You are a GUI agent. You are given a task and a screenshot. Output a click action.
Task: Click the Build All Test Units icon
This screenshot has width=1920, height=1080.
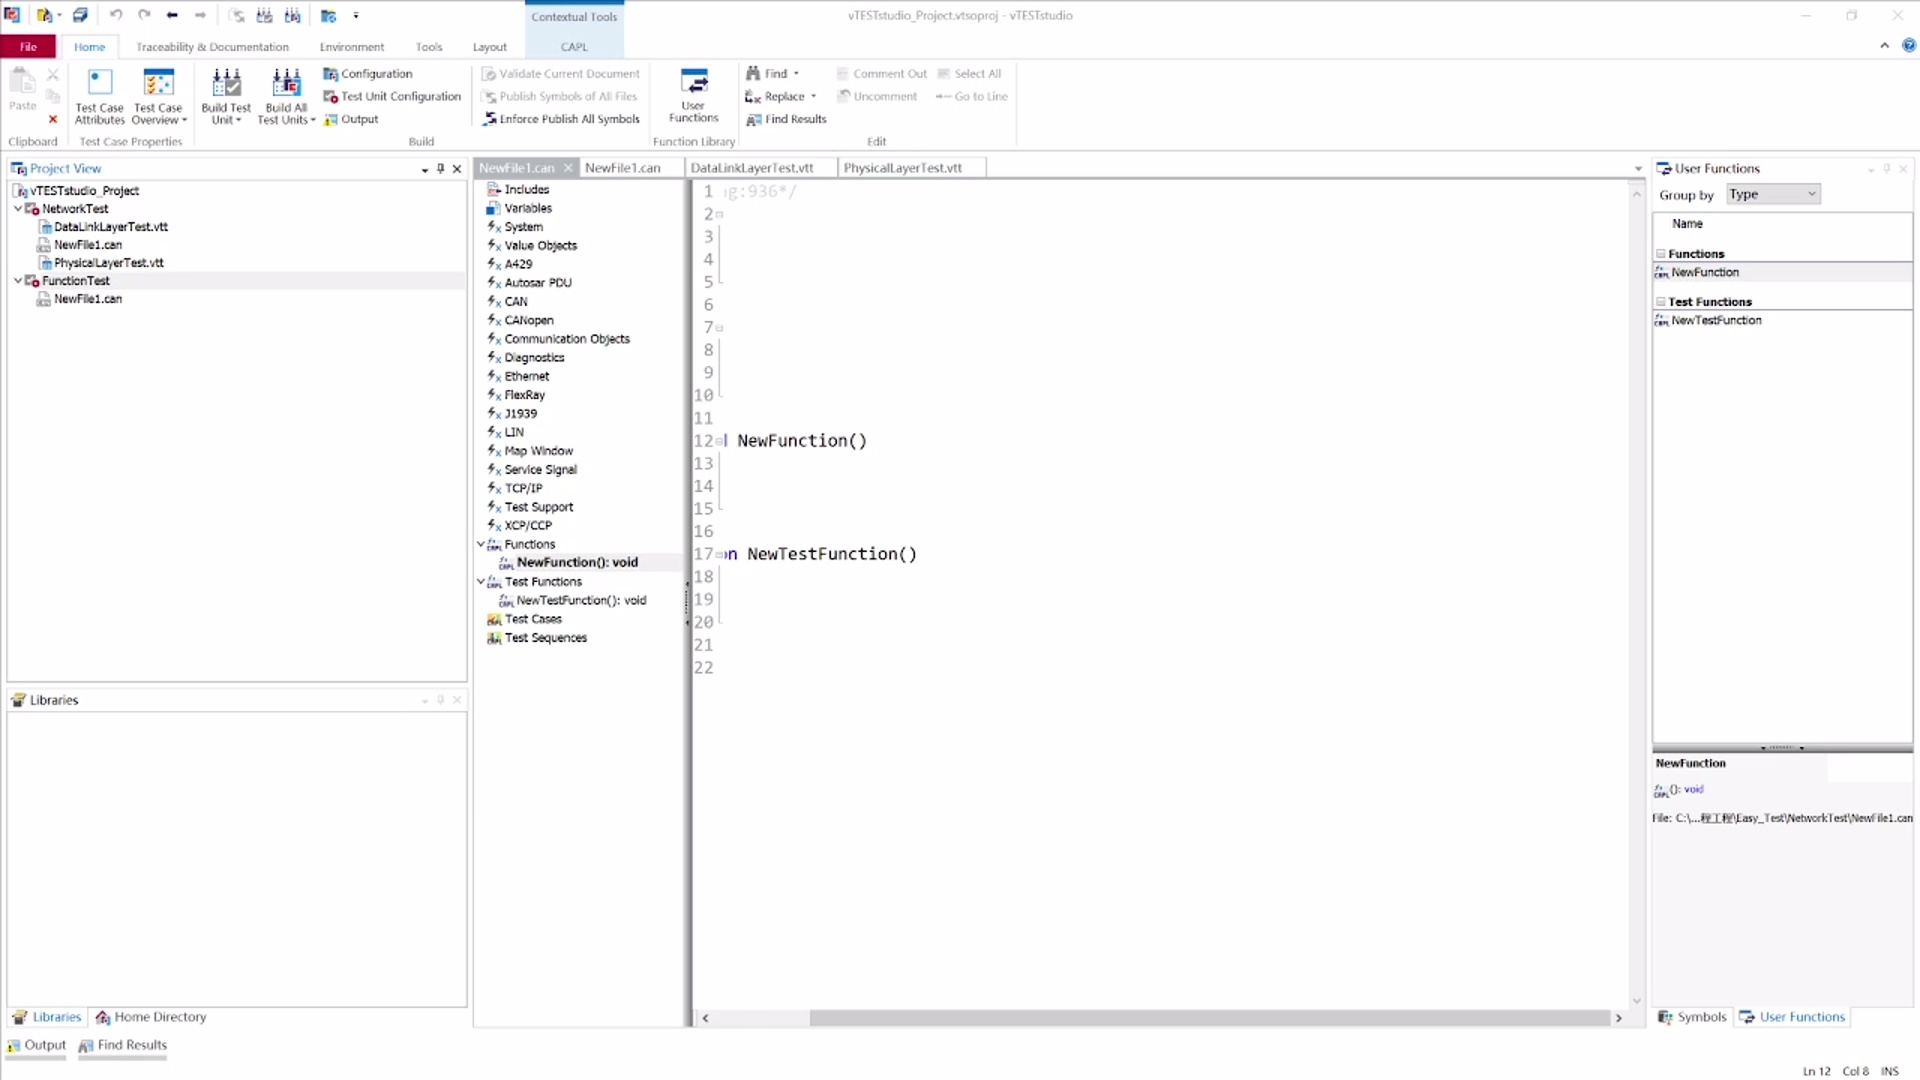click(286, 95)
